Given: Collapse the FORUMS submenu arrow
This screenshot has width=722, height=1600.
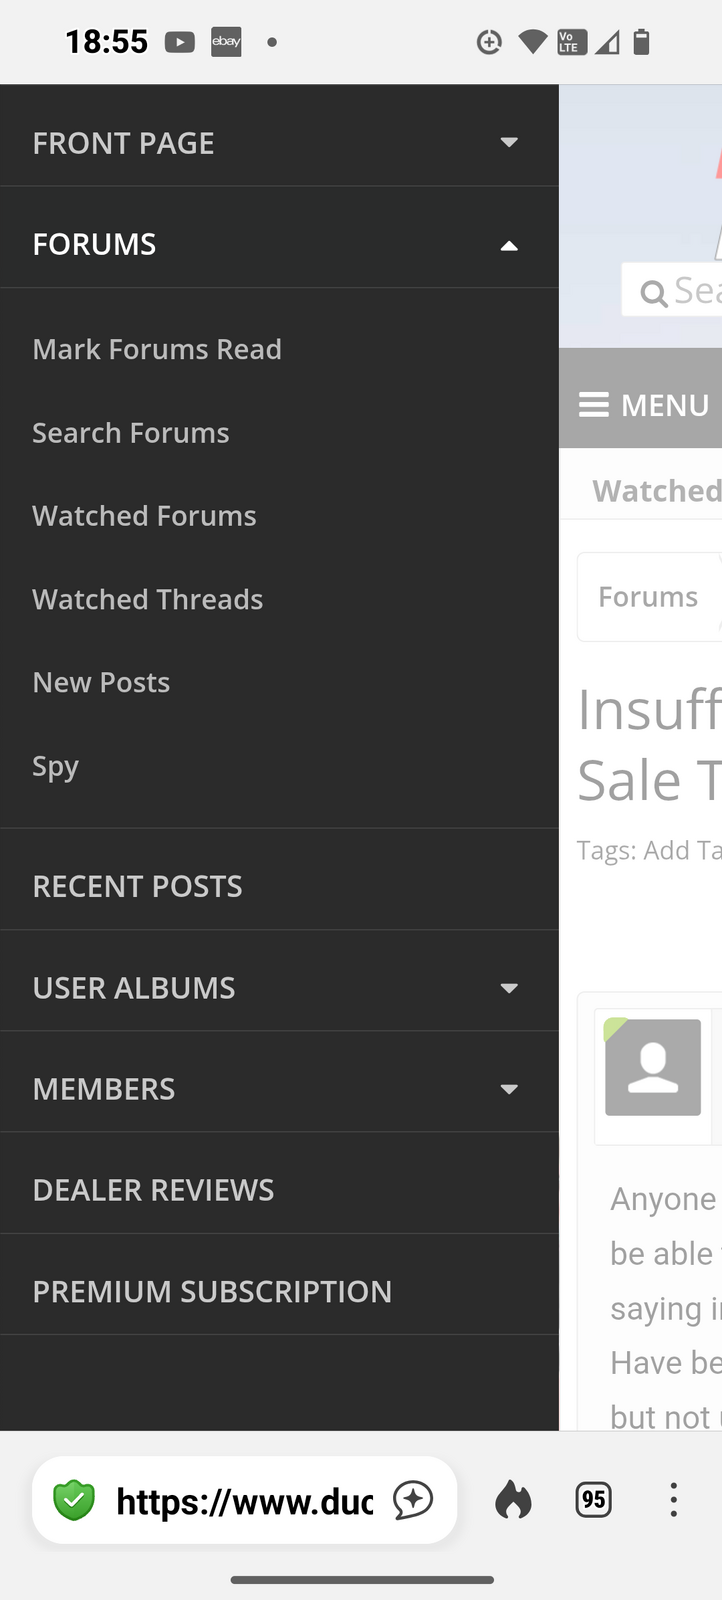Looking at the screenshot, I should (509, 245).
